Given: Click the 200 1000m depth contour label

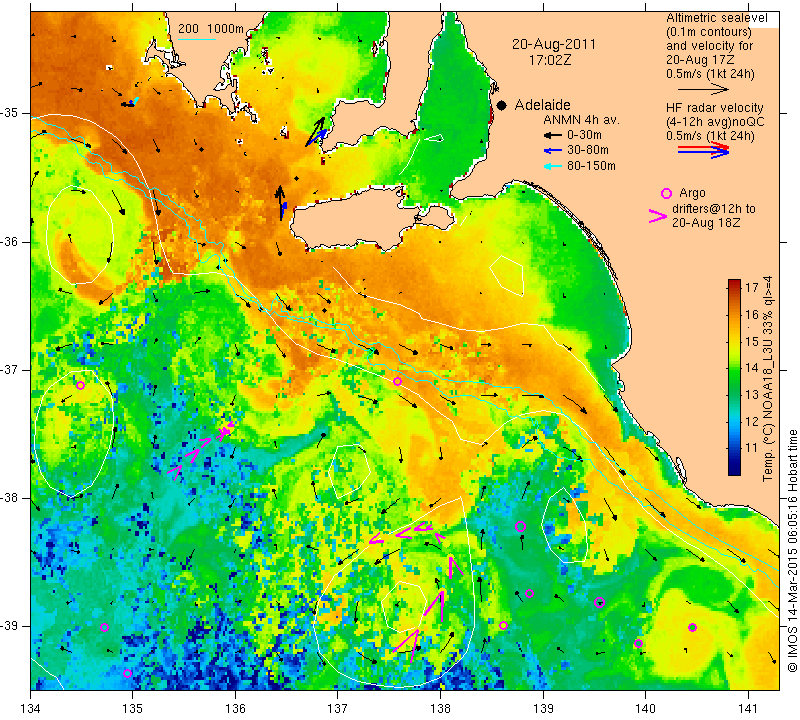Looking at the screenshot, I should 211,29.
